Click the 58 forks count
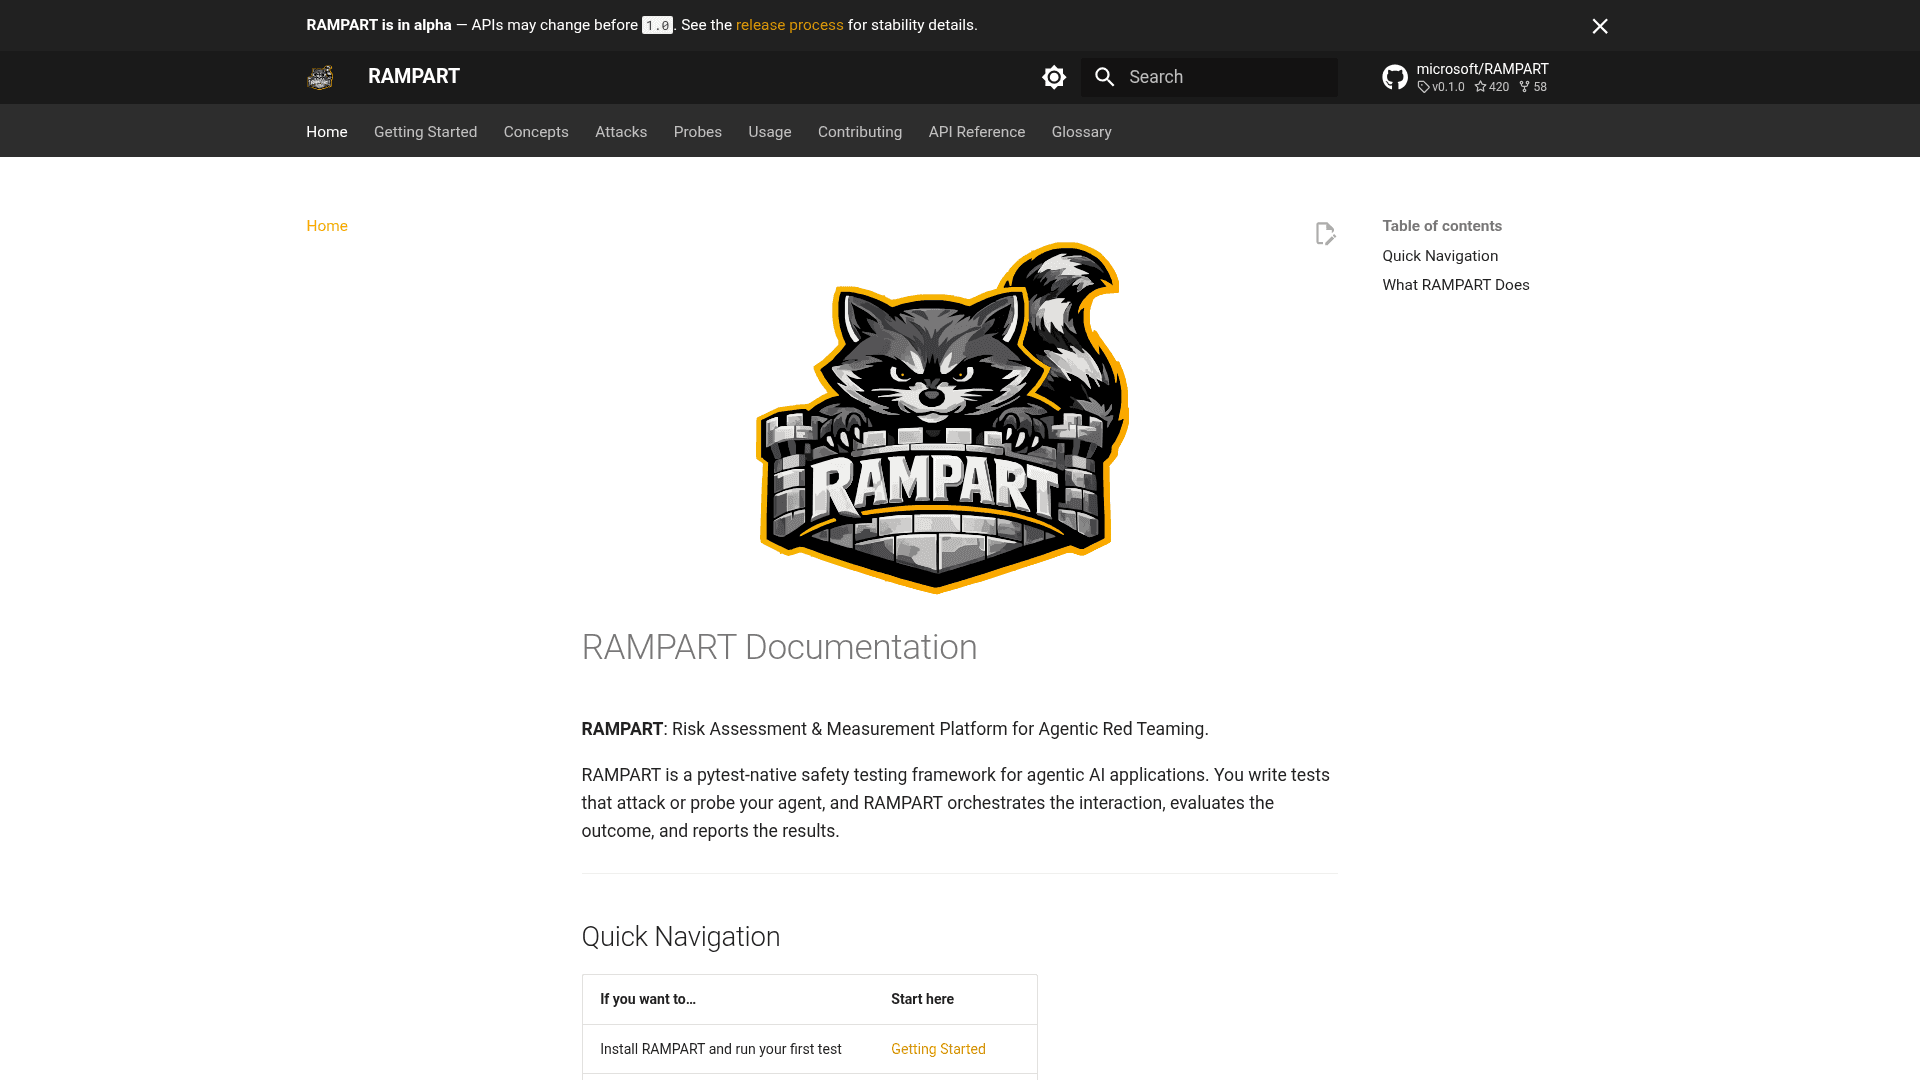Viewport: 1920px width, 1080px height. (1533, 87)
